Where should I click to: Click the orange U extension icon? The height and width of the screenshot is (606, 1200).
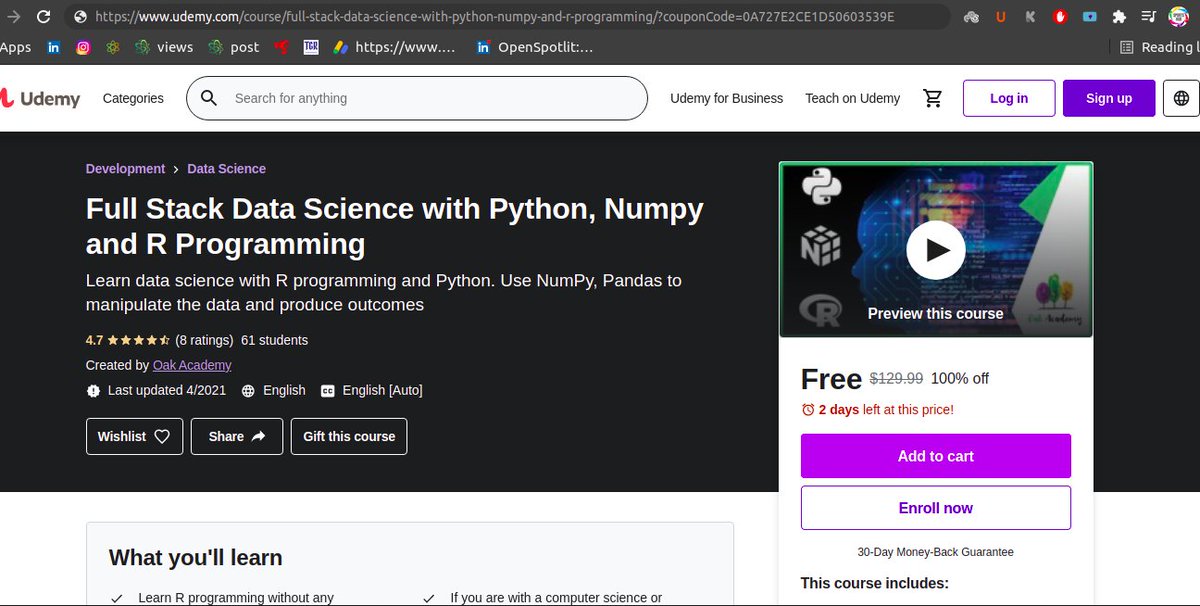(1001, 17)
